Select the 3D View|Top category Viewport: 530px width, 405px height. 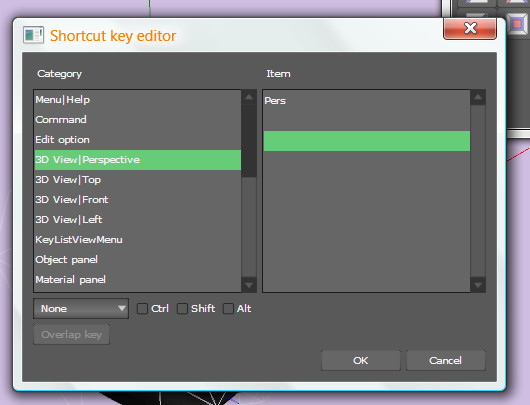138,180
